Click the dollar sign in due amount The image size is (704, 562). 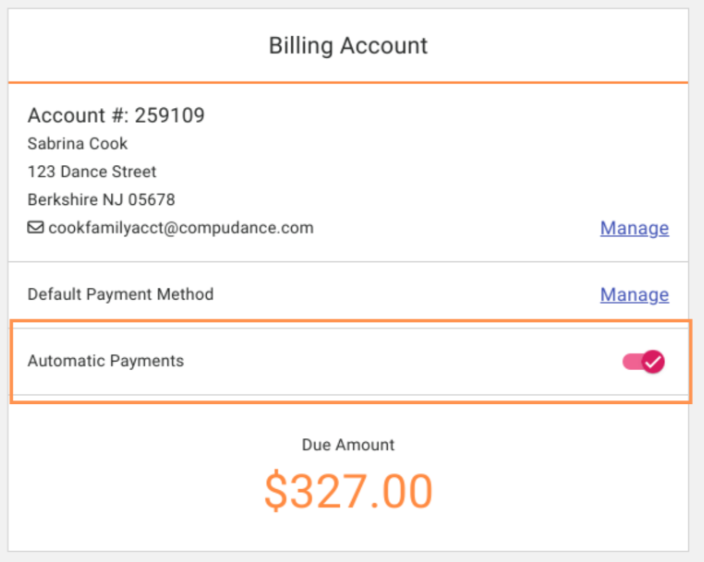pyautogui.click(x=276, y=491)
